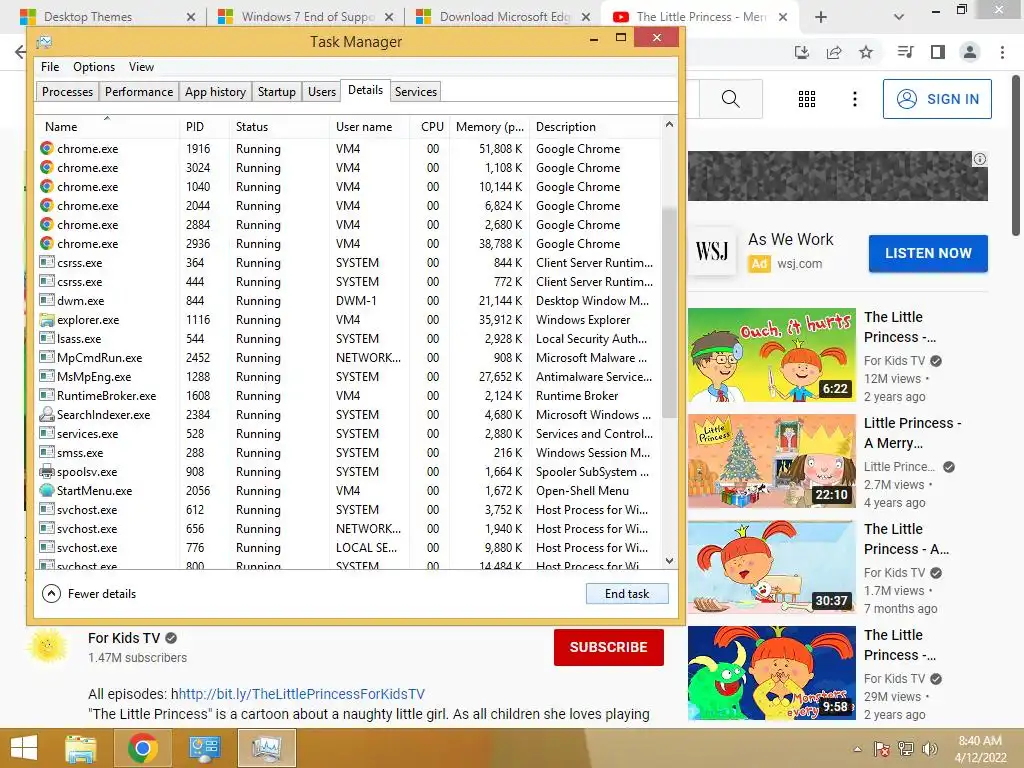Open Chrome media control icon
1024x768 pixels.
tap(905, 52)
